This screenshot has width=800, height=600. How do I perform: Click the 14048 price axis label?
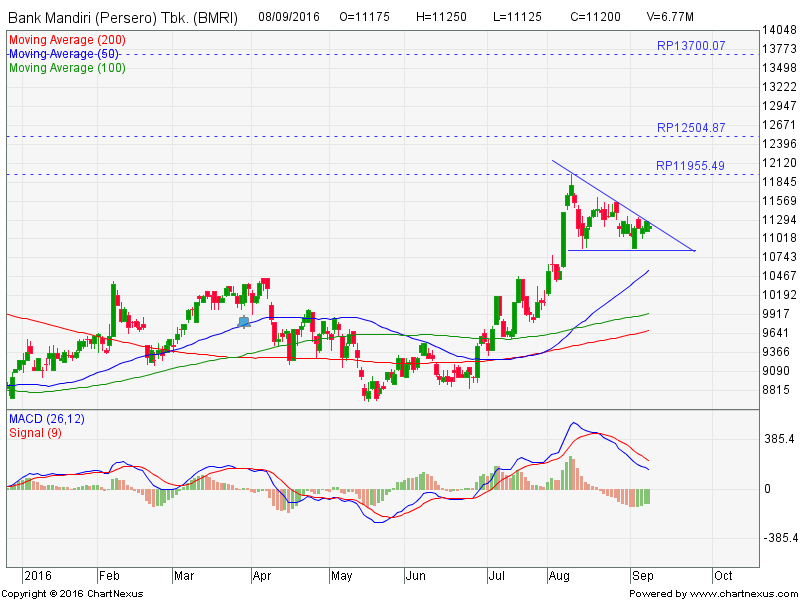[777, 30]
